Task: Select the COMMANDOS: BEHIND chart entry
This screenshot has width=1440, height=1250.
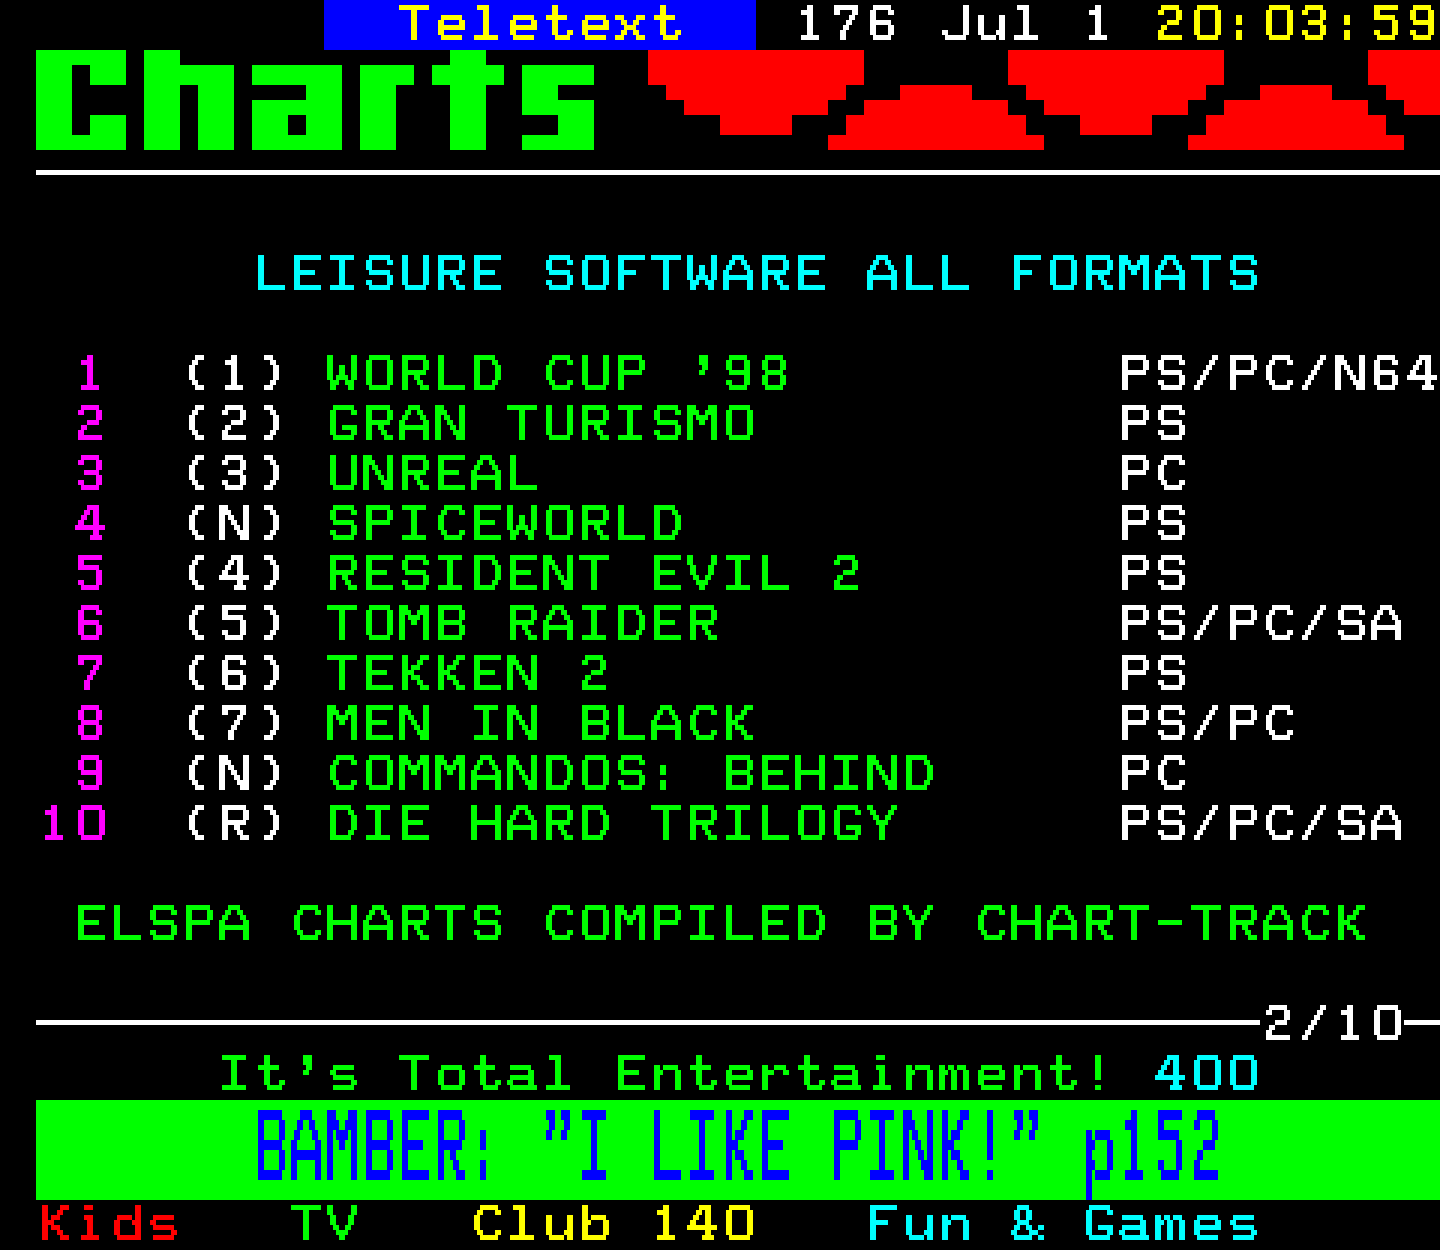Action: pyautogui.click(x=631, y=774)
